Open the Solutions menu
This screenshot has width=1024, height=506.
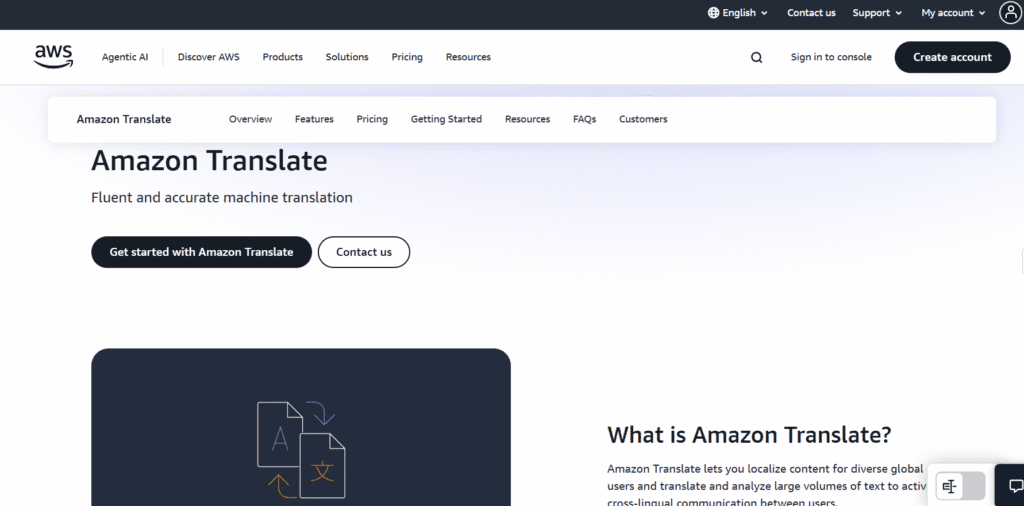[x=347, y=57]
